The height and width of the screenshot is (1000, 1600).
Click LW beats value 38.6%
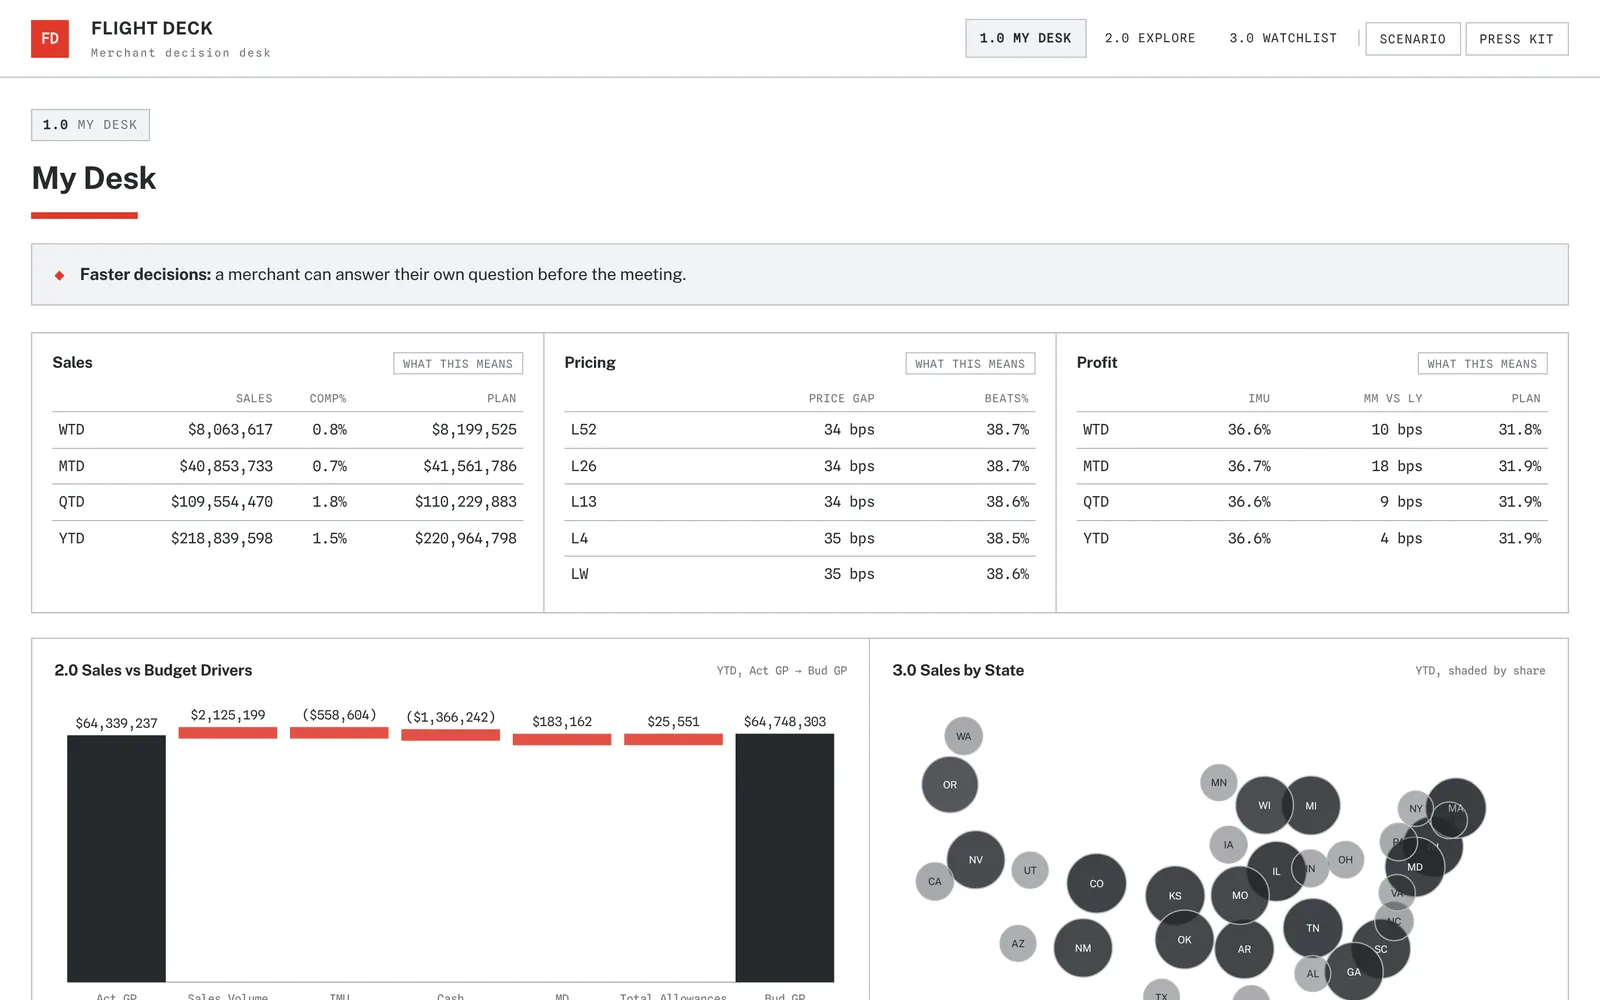(1007, 574)
